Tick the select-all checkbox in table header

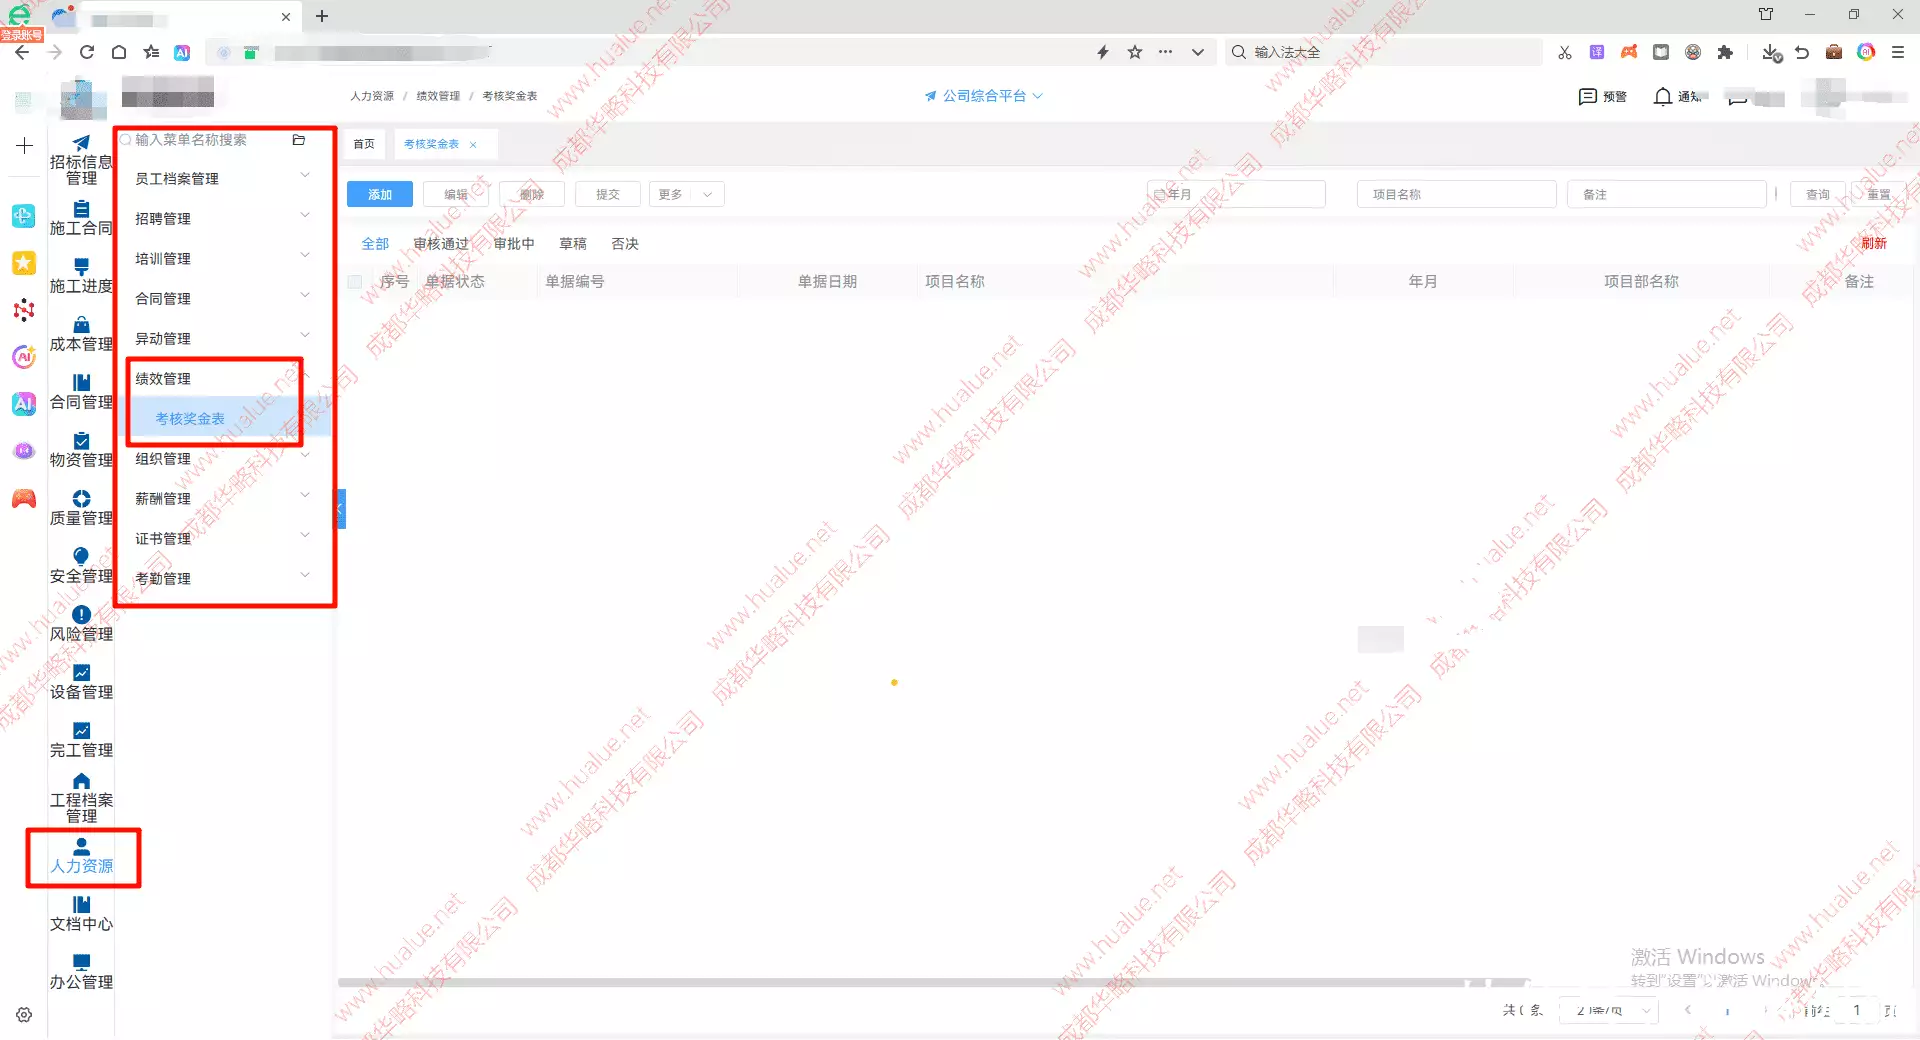[355, 282]
